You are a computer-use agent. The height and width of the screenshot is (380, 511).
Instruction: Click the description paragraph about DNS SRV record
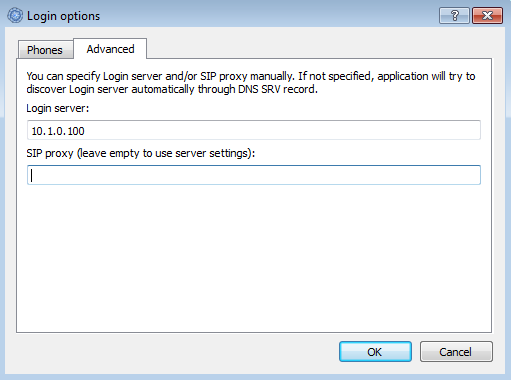coord(251,83)
